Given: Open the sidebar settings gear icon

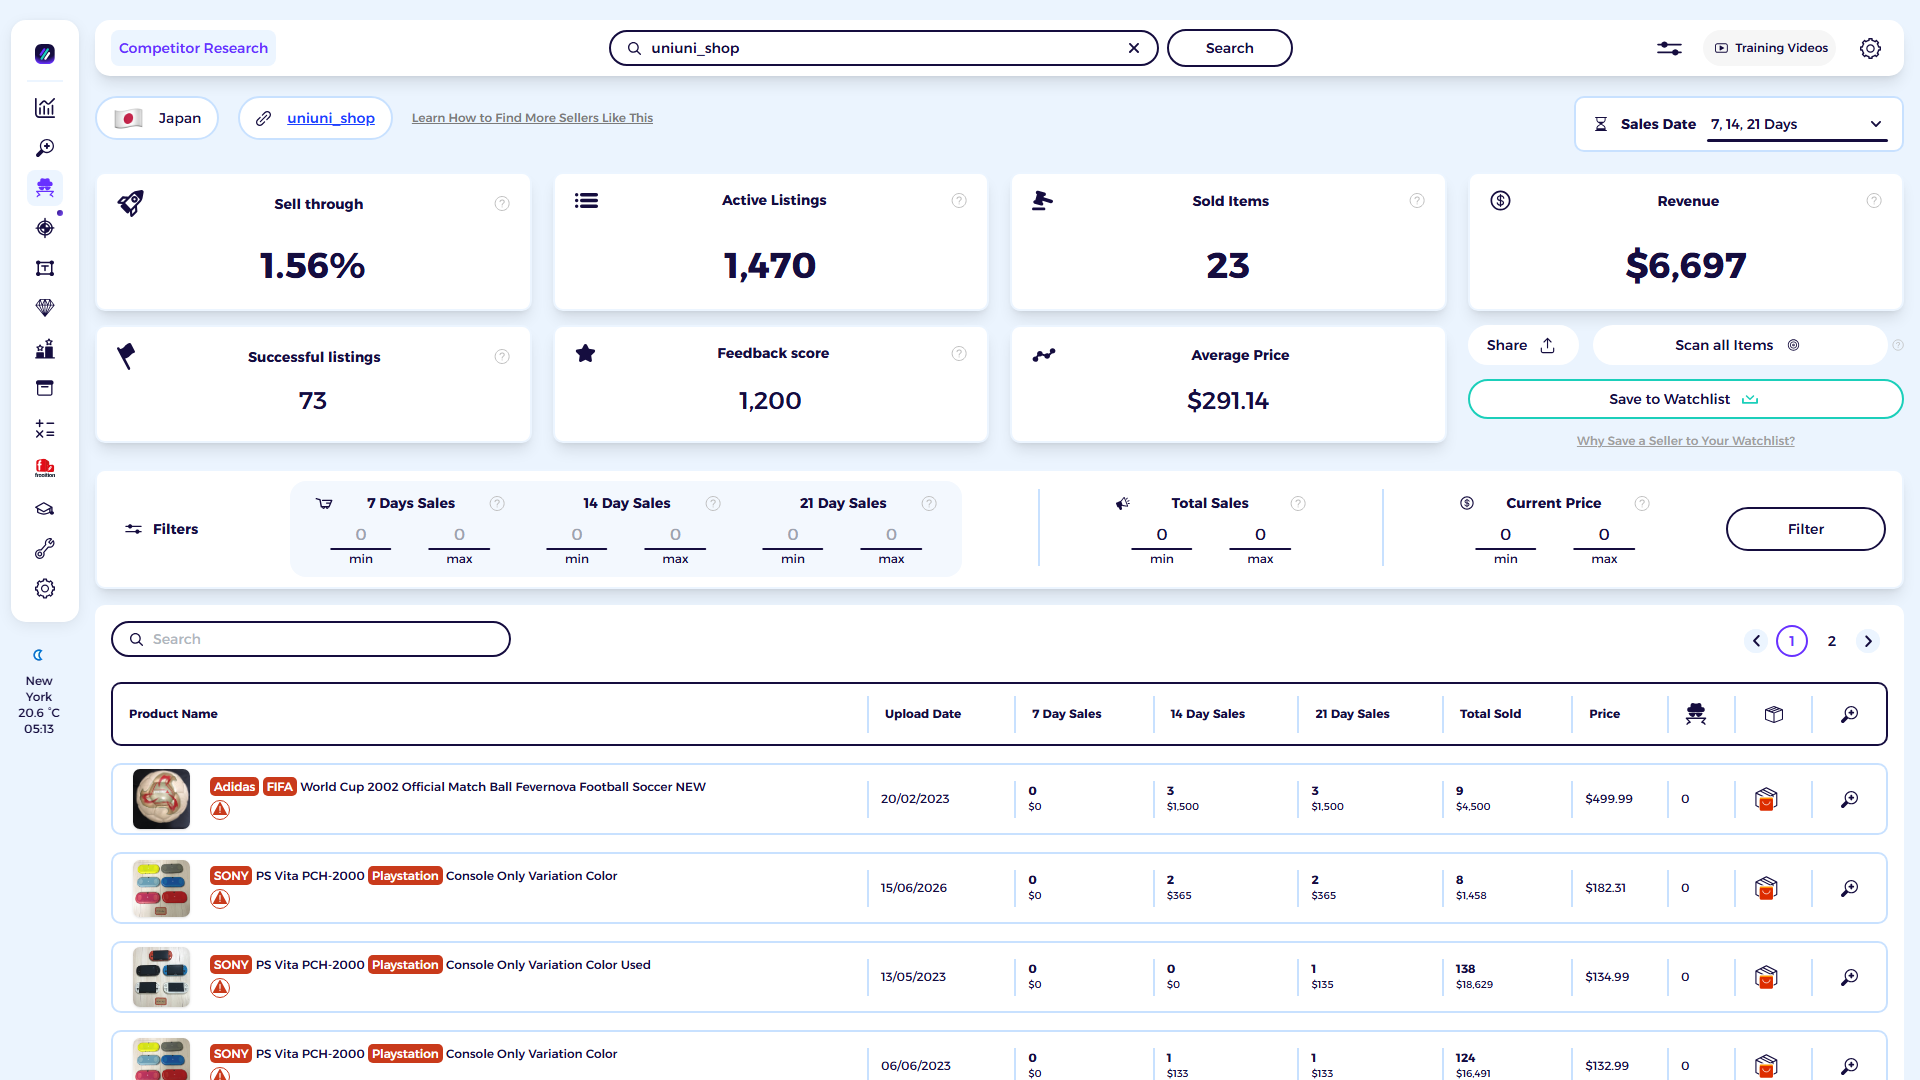Looking at the screenshot, I should (x=45, y=589).
